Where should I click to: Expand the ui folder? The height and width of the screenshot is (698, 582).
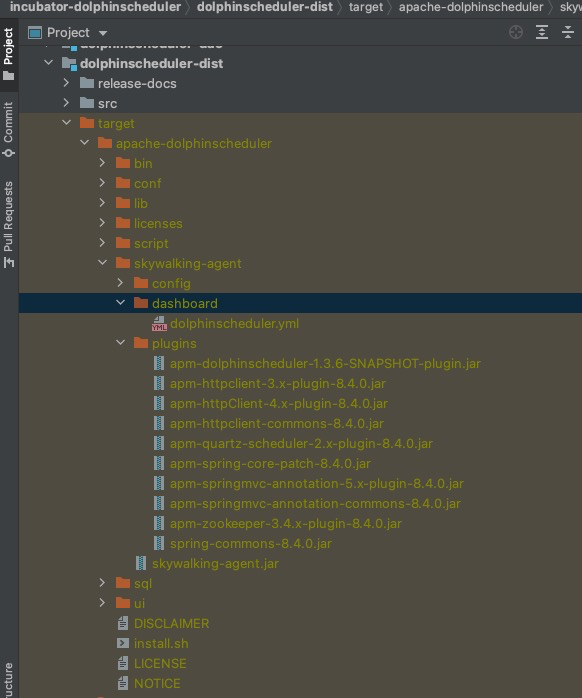point(102,603)
